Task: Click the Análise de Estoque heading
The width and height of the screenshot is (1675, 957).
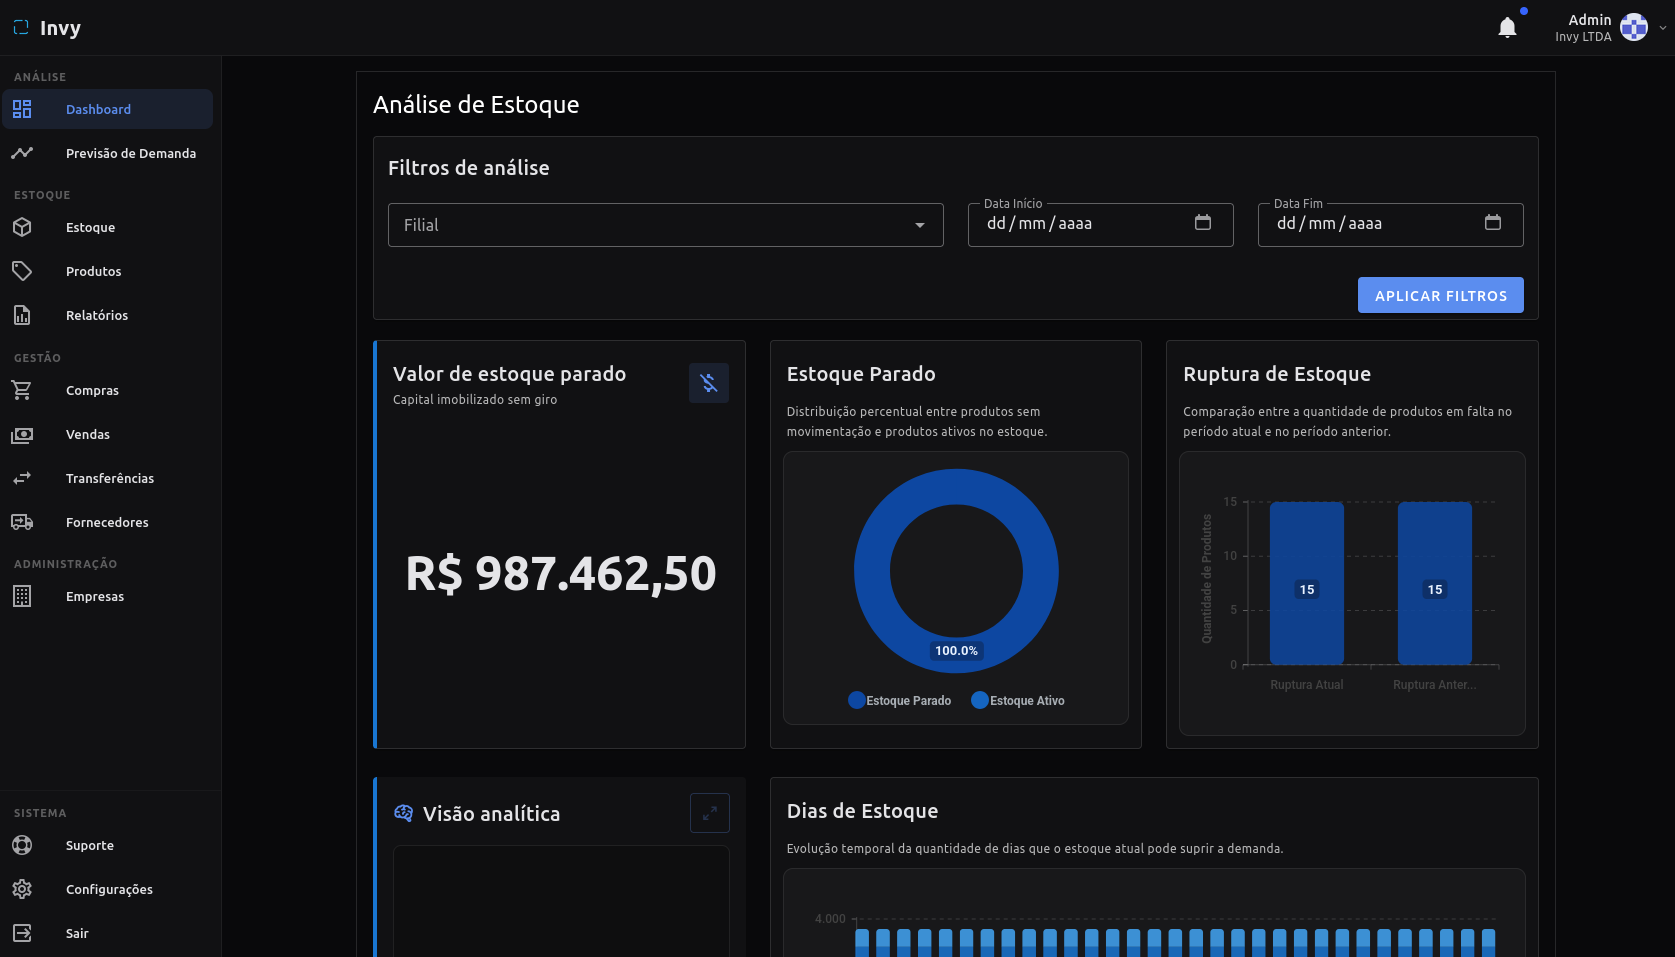Action: (x=476, y=105)
